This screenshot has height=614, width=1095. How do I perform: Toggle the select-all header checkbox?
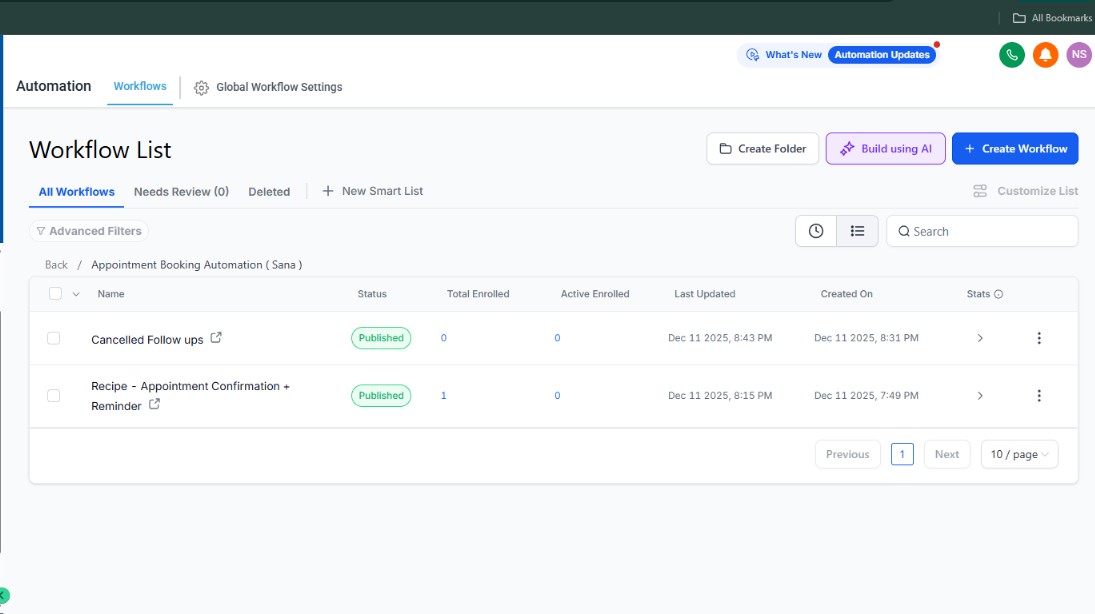pos(55,294)
